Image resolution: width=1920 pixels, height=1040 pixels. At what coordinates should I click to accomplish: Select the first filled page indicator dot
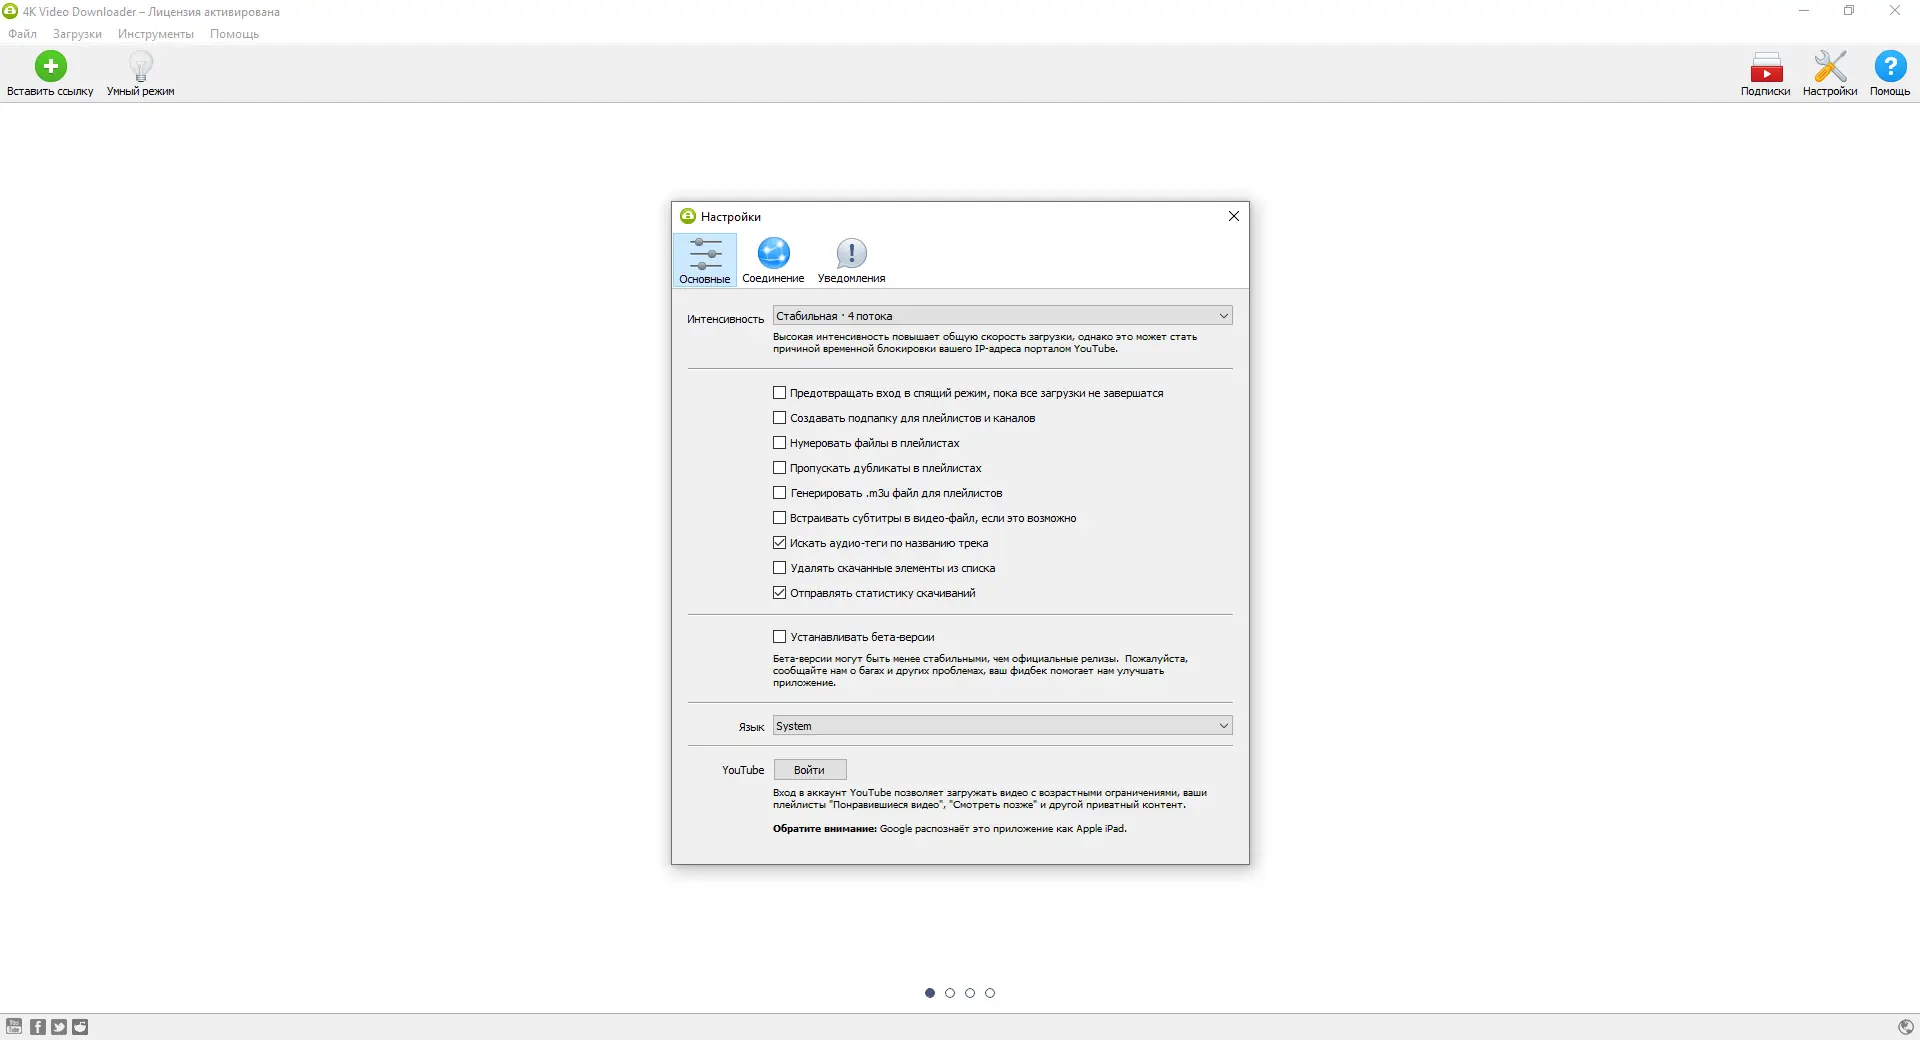[930, 993]
